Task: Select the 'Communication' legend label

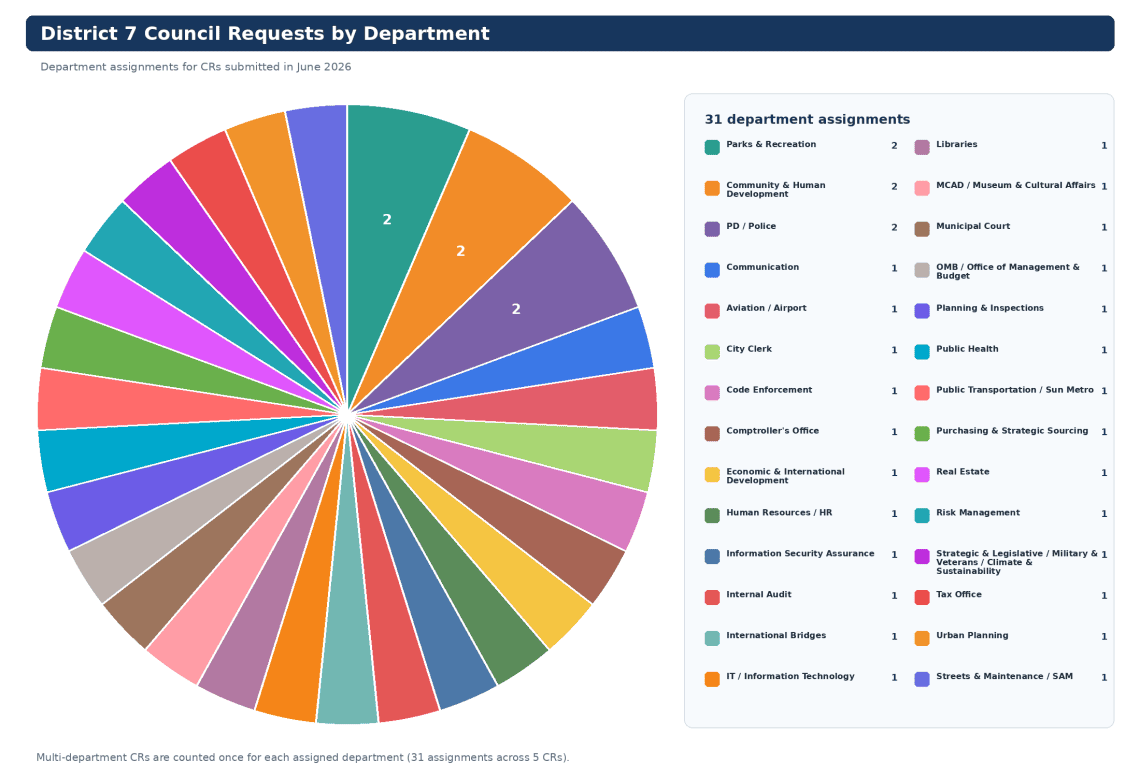Action: (763, 267)
